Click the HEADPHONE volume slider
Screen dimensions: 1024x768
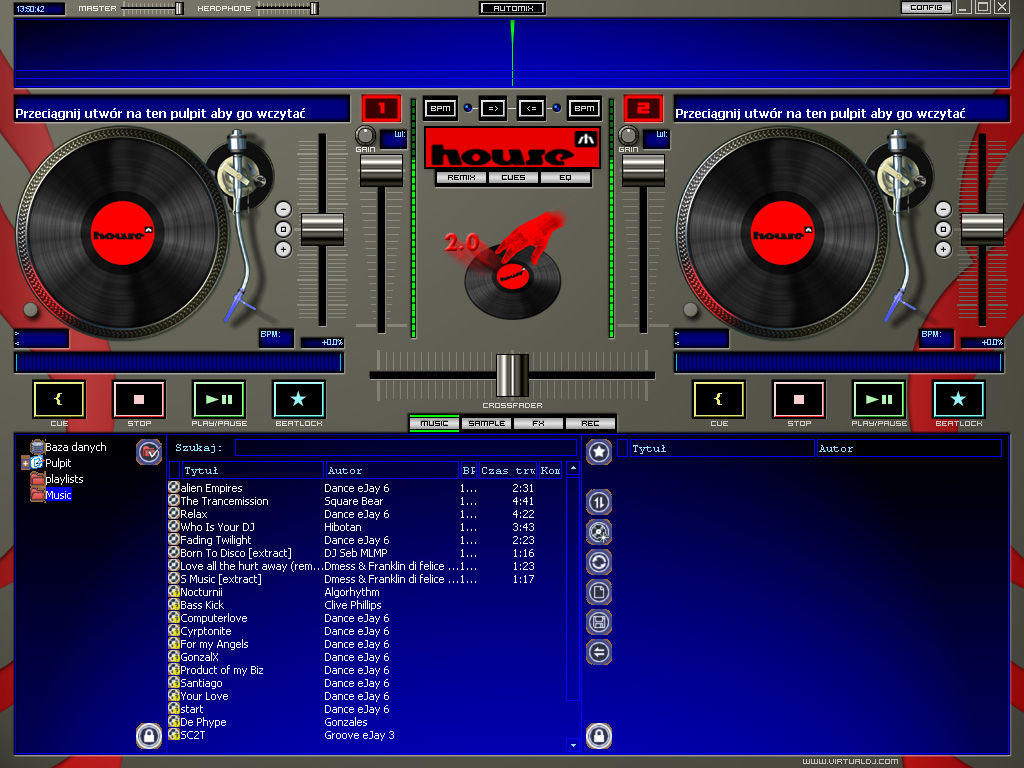point(287,8)
